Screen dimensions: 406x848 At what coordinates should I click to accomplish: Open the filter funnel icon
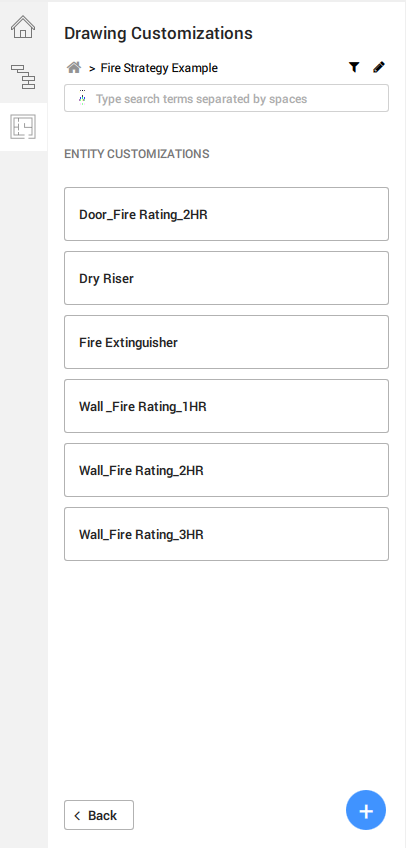pos(354,67)
